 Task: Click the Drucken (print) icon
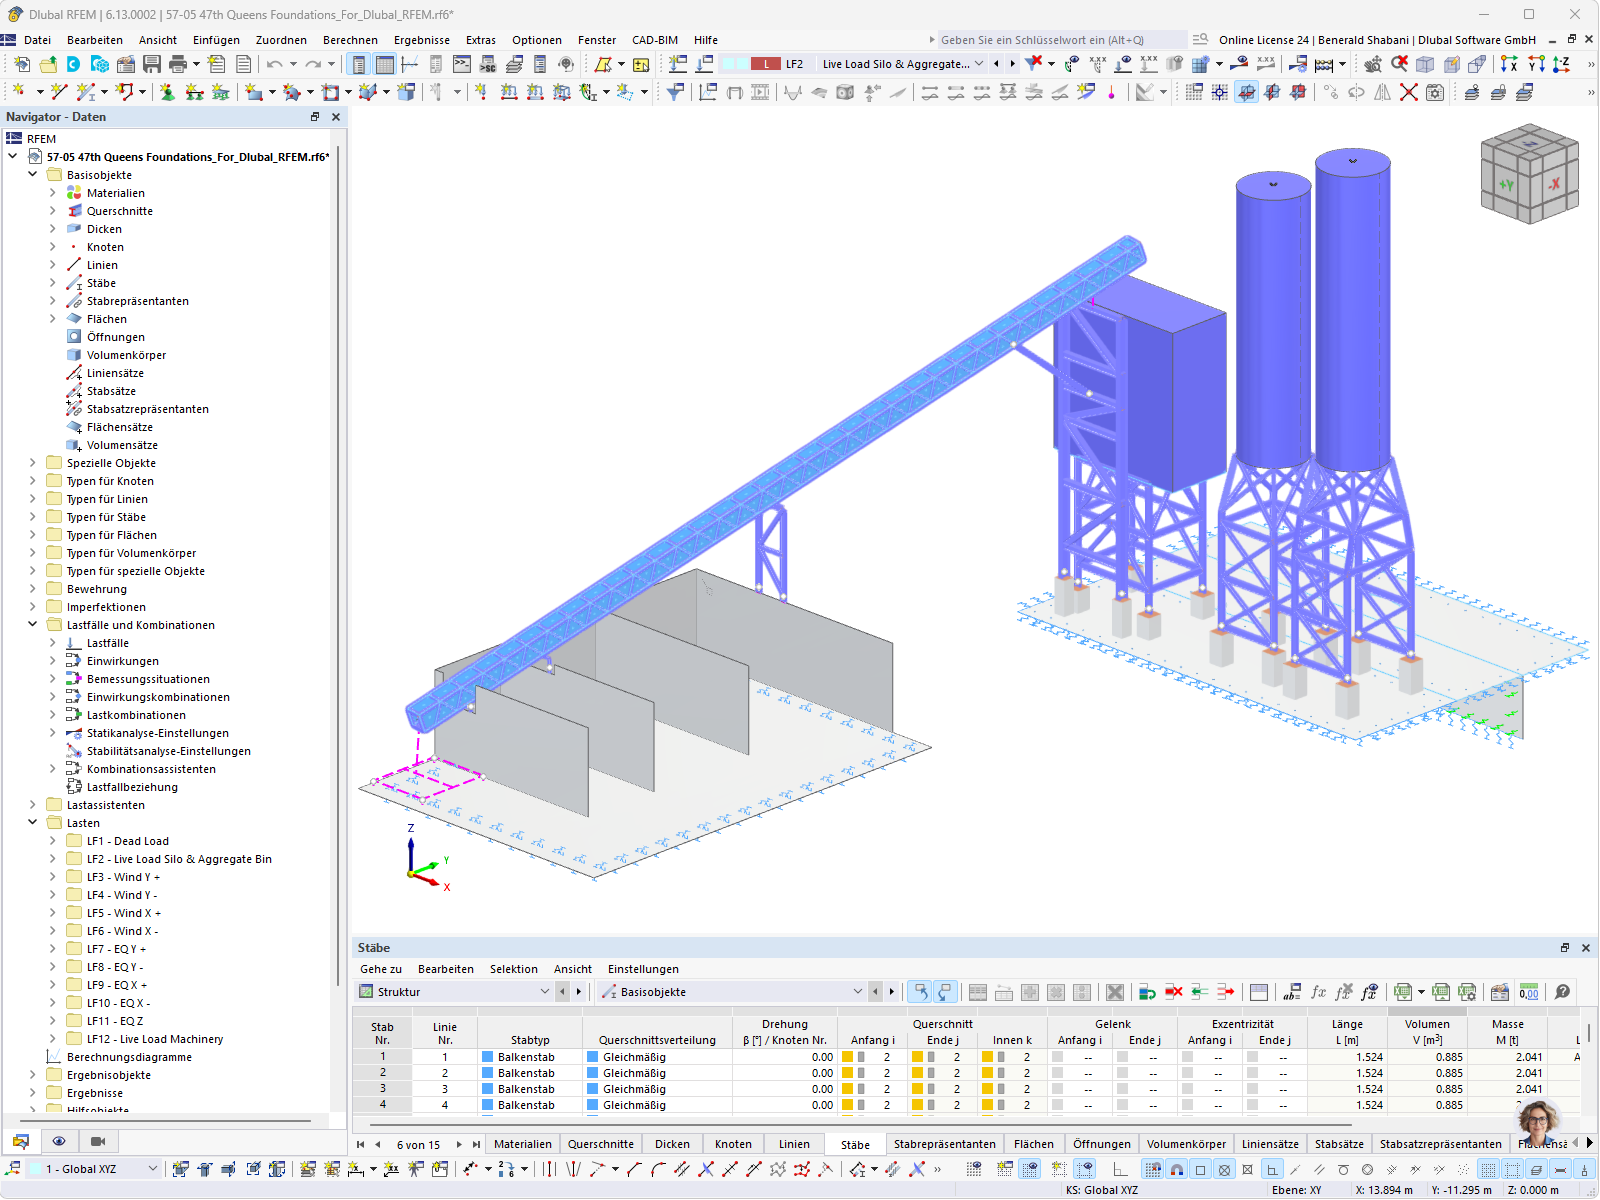pyautogui.click(x=177, y=63)
